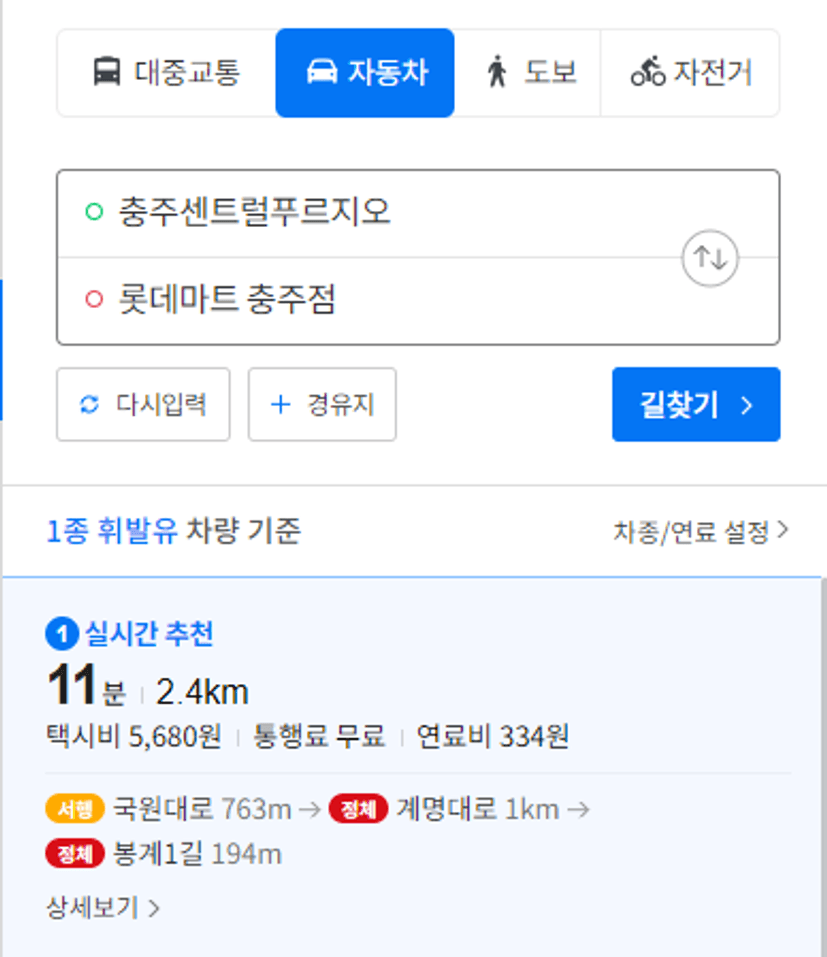Select the 11분 2.4km route summary
This screenshot has height=957, width=827.
click(x=148, y=686)
